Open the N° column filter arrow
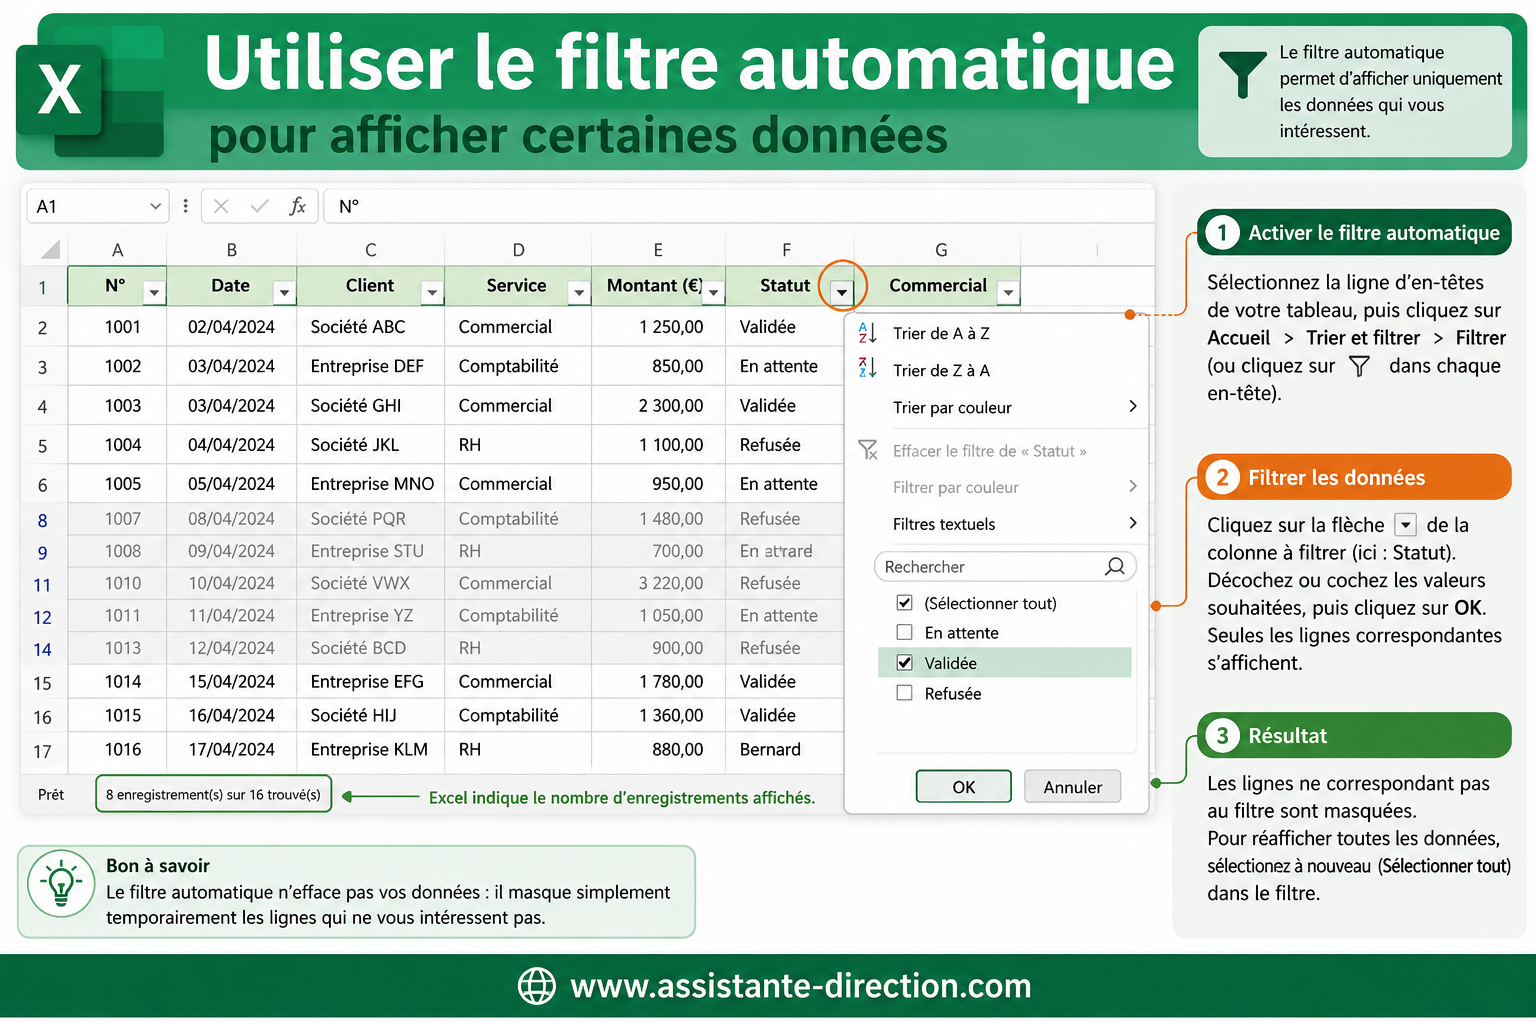Screen dimensions: 1536x1024 pos(153,292)
